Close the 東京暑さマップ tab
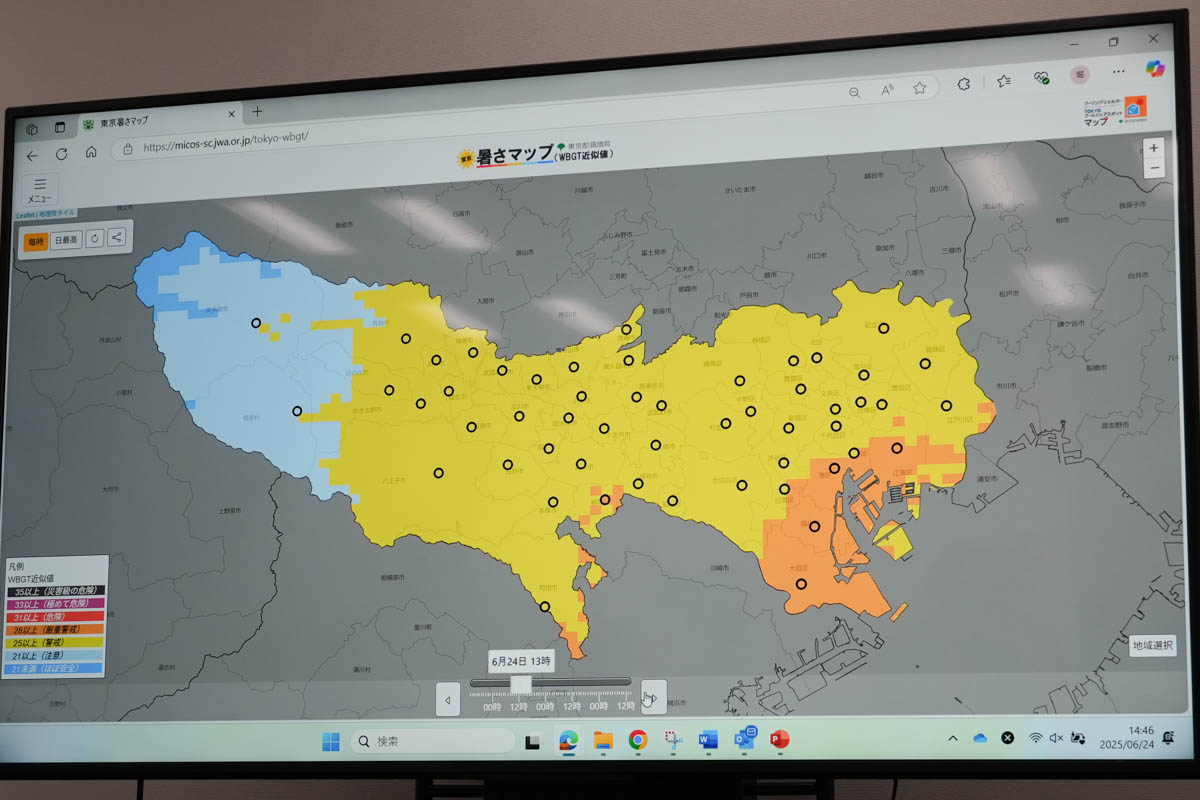The height and width of the screenshot is (800, 1200). point(231,114)
